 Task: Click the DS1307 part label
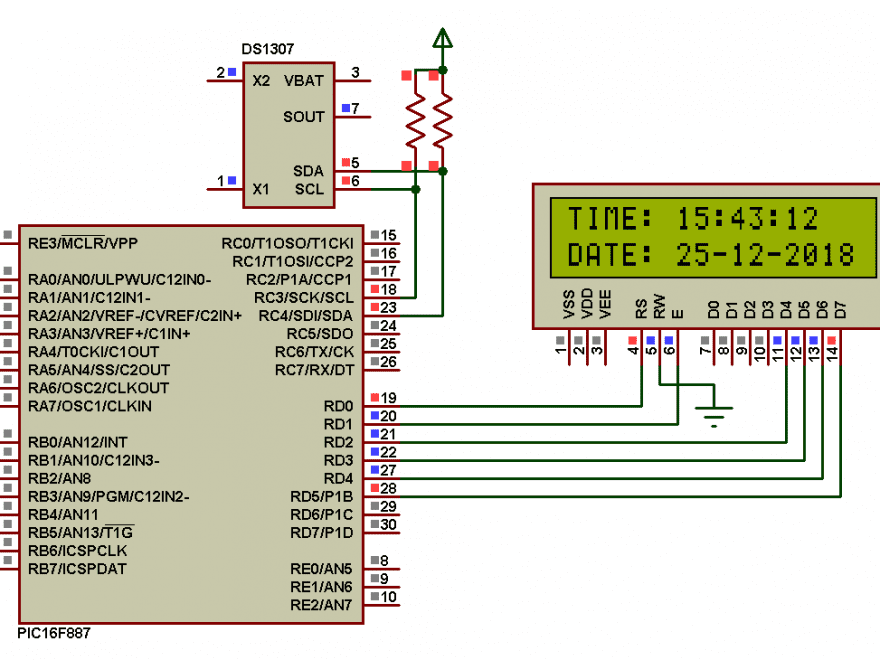[267, 49]
